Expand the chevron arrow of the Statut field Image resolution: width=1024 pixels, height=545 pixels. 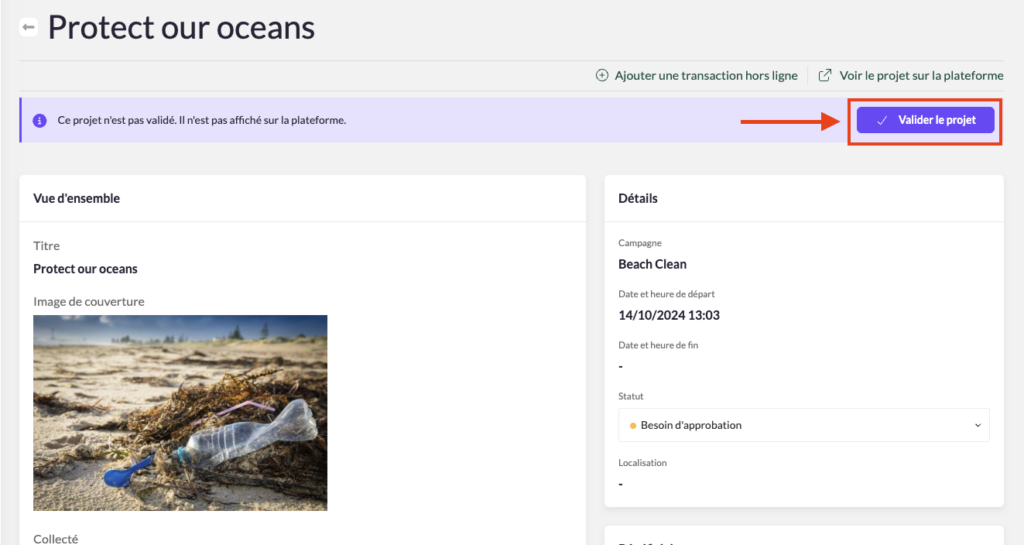(977, 425)
